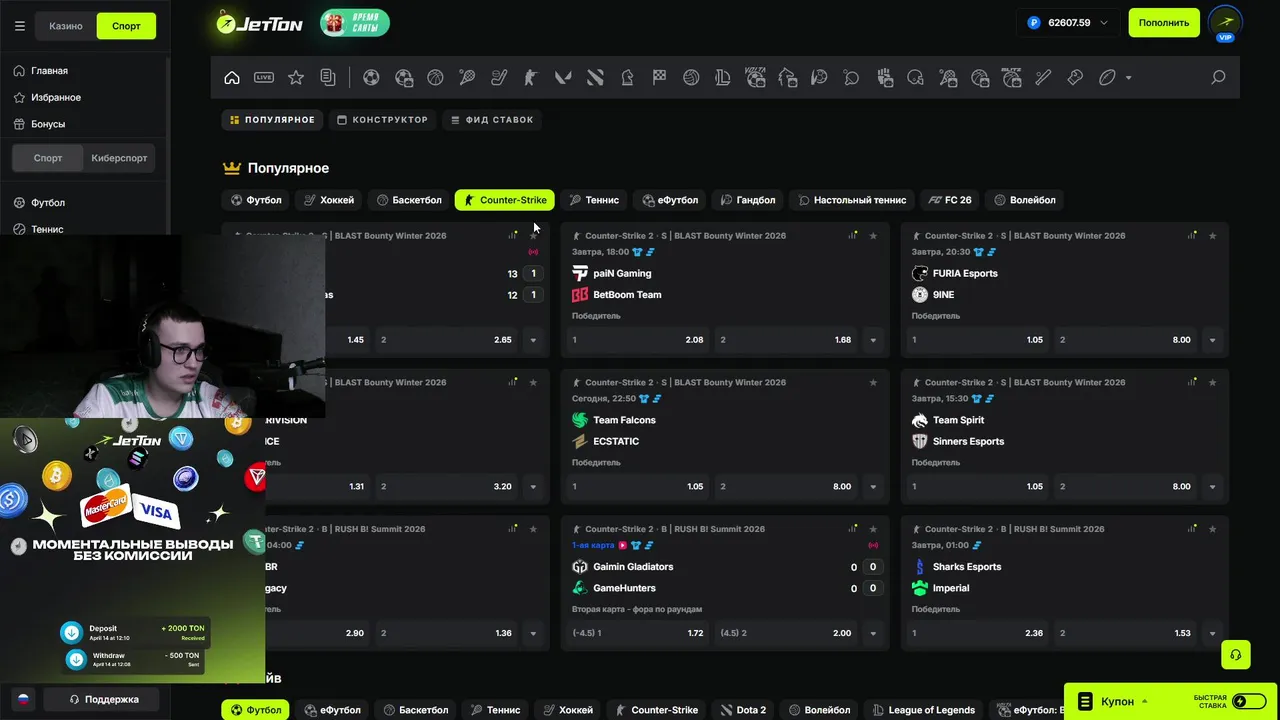
Task: Open favorites star in the sports icon bar
Action: [x=296, y=77]
